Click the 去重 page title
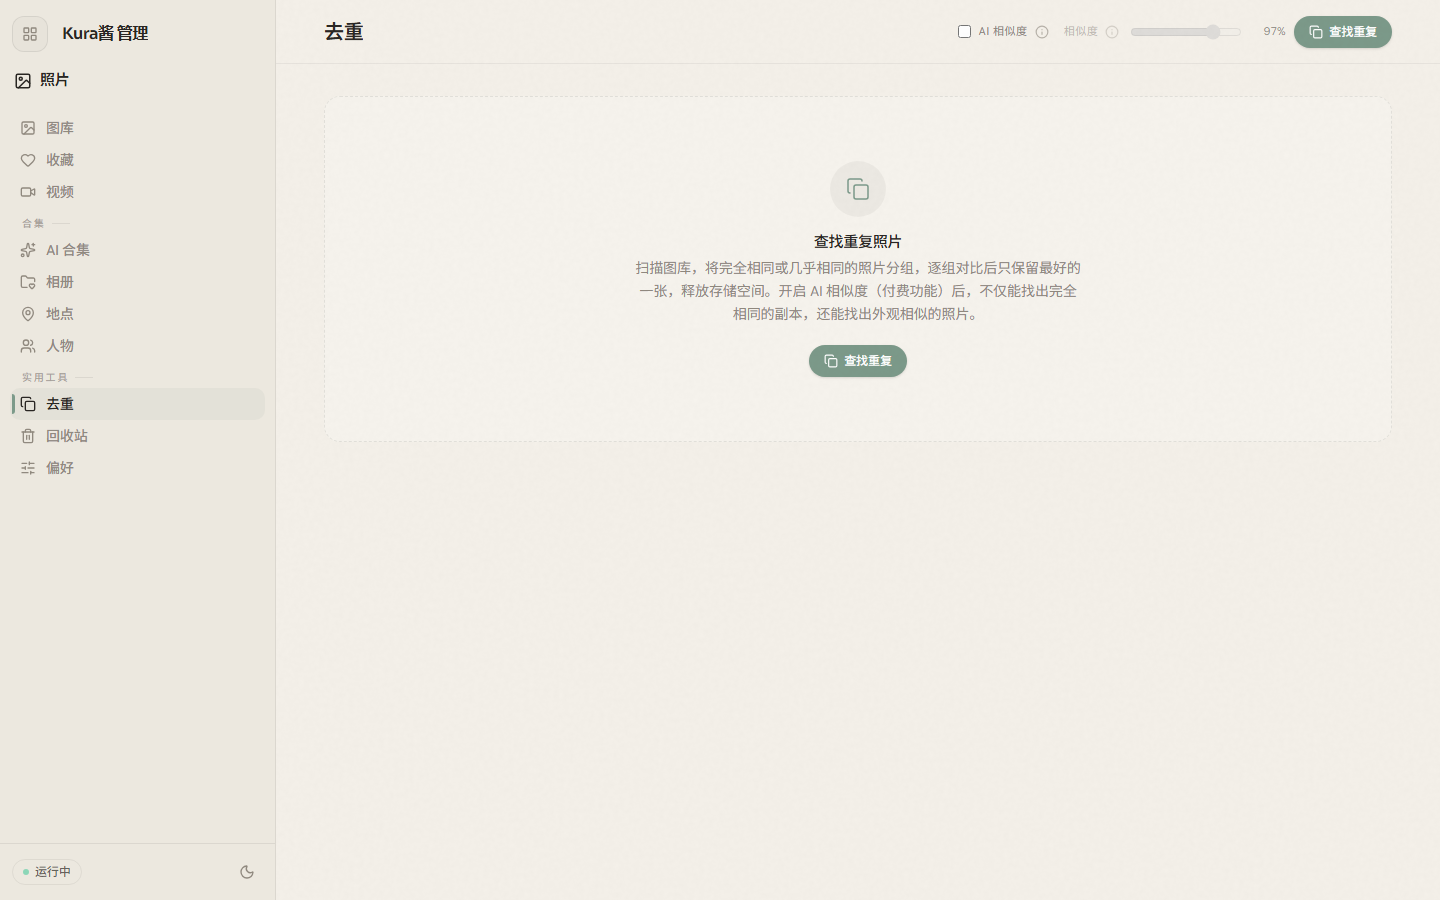 pos(344,32)
